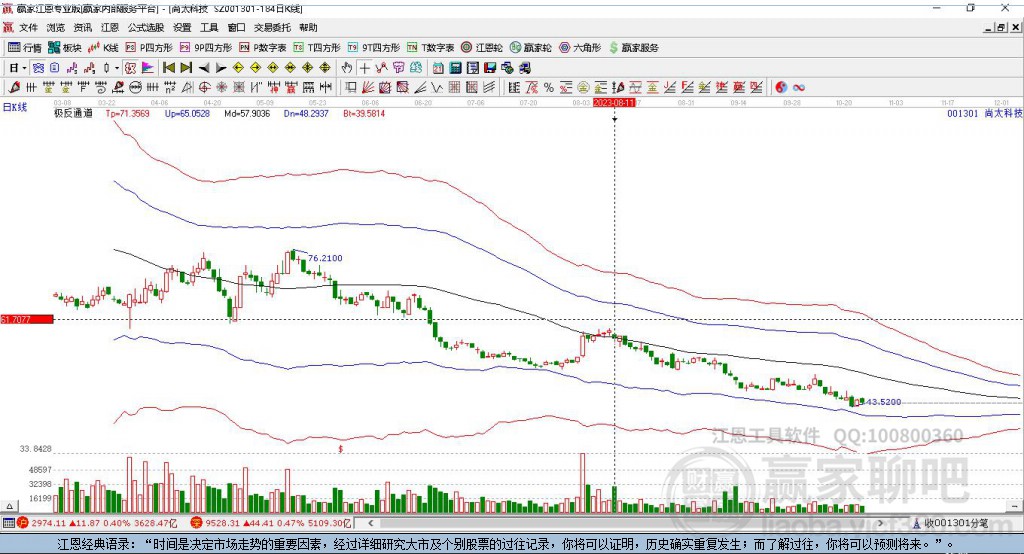Click the stock code 001301 link
This screenshot has height=554, width=1024.
tap(962, 113)
